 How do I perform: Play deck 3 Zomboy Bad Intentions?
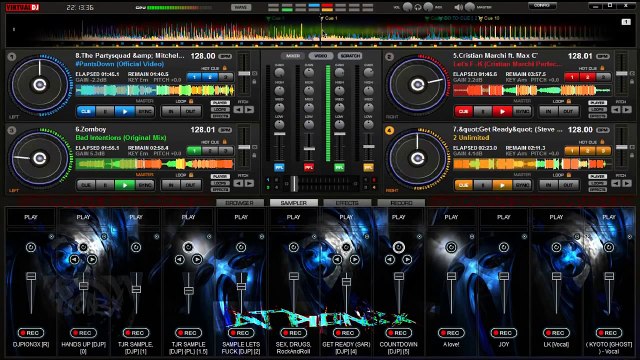125,185
